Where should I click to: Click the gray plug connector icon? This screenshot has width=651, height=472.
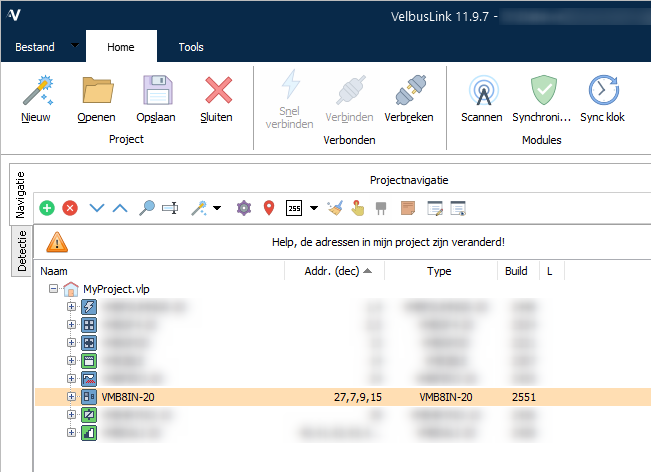point(381,208)
